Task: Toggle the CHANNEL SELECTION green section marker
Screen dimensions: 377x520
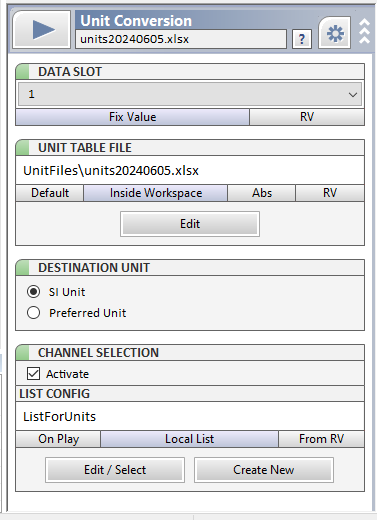Action: [22, 353]
